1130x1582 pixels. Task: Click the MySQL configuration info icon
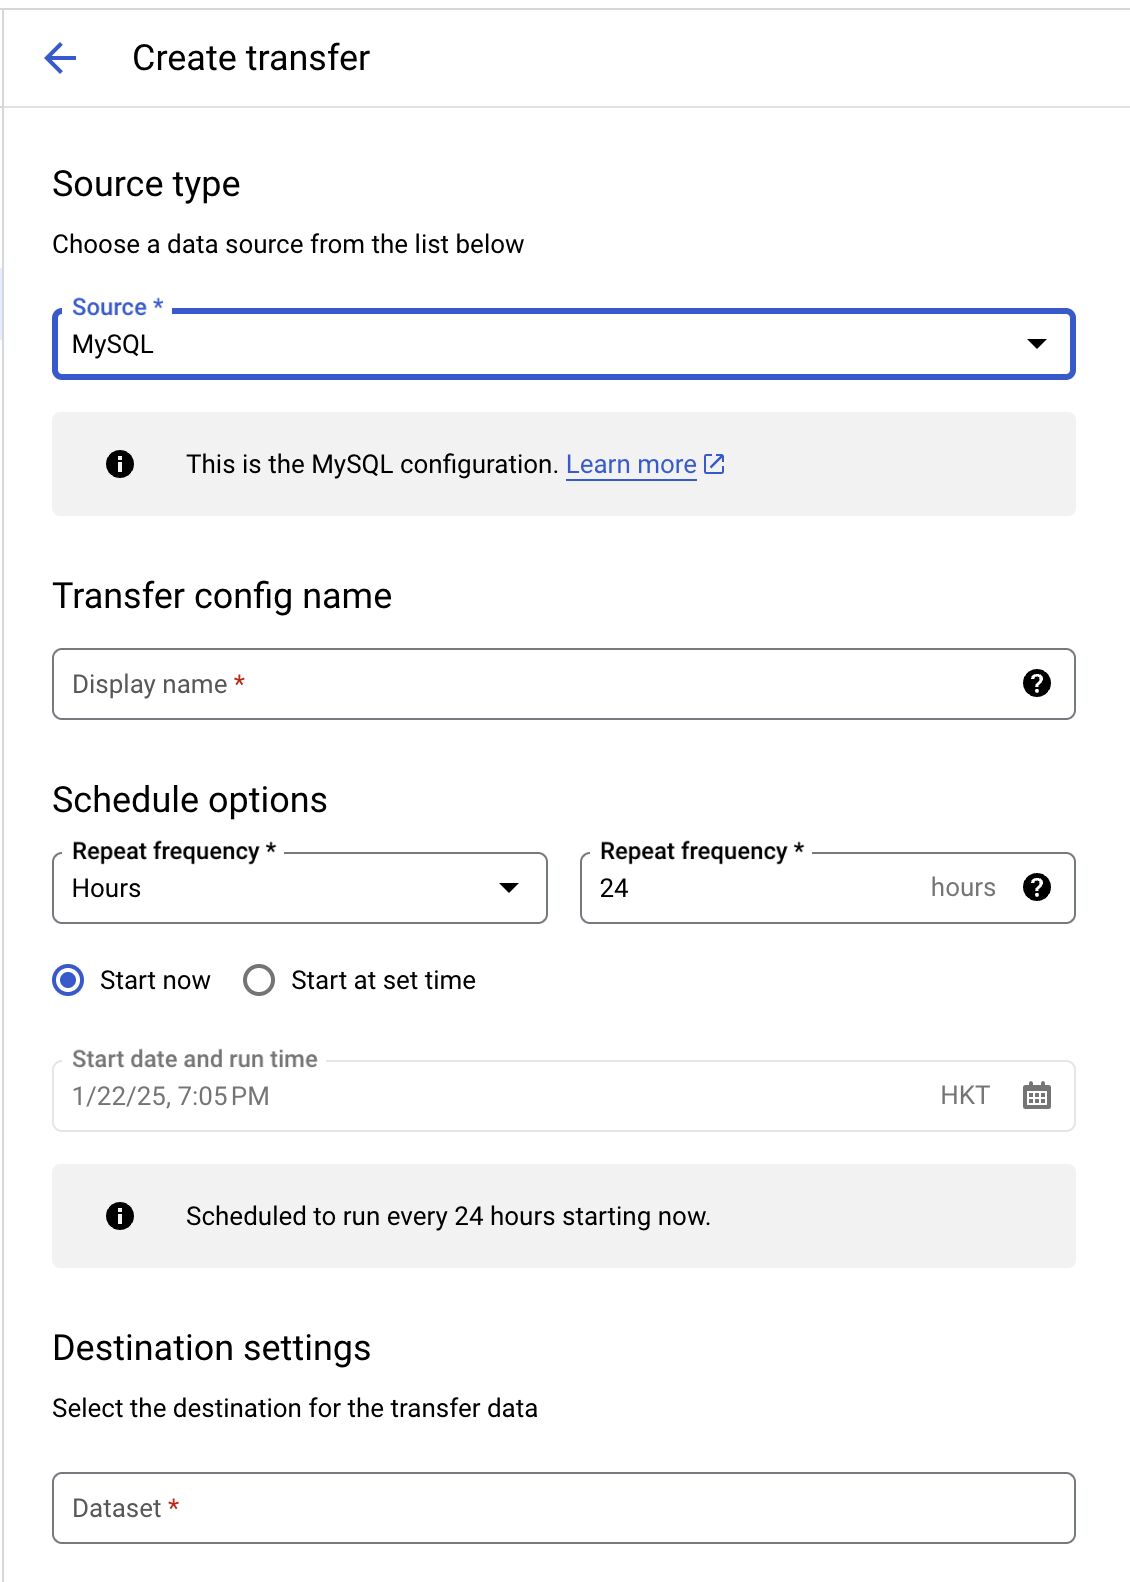(x=120, y=464)
